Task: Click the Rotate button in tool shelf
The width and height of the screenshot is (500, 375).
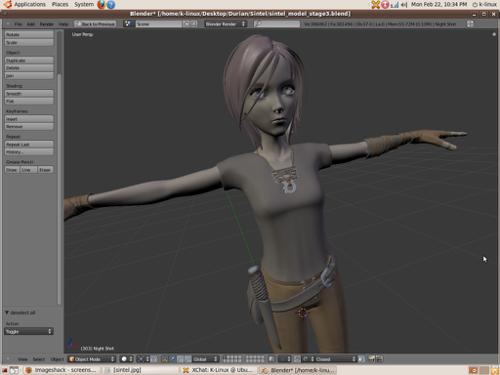Action: pos(29,35)
